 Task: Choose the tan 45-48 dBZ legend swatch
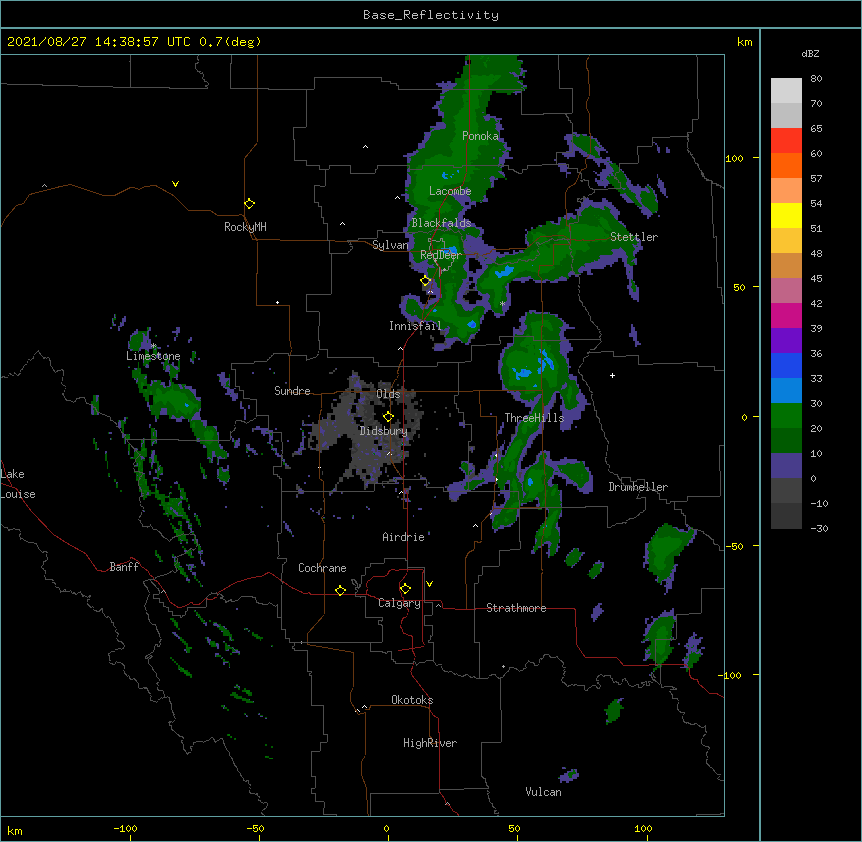pyautogui.click(x=786, y=265)
